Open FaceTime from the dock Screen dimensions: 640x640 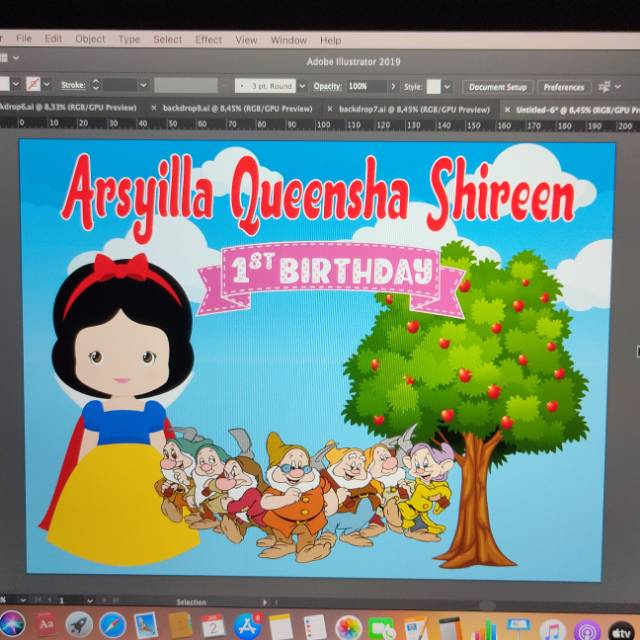(381, 627)
